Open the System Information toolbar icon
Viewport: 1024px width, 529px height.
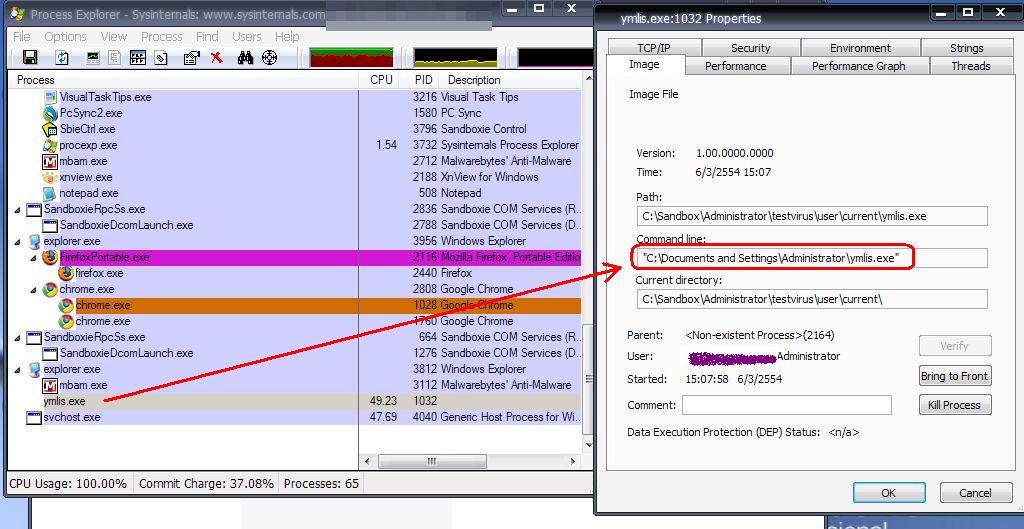(x=93, y=57)
